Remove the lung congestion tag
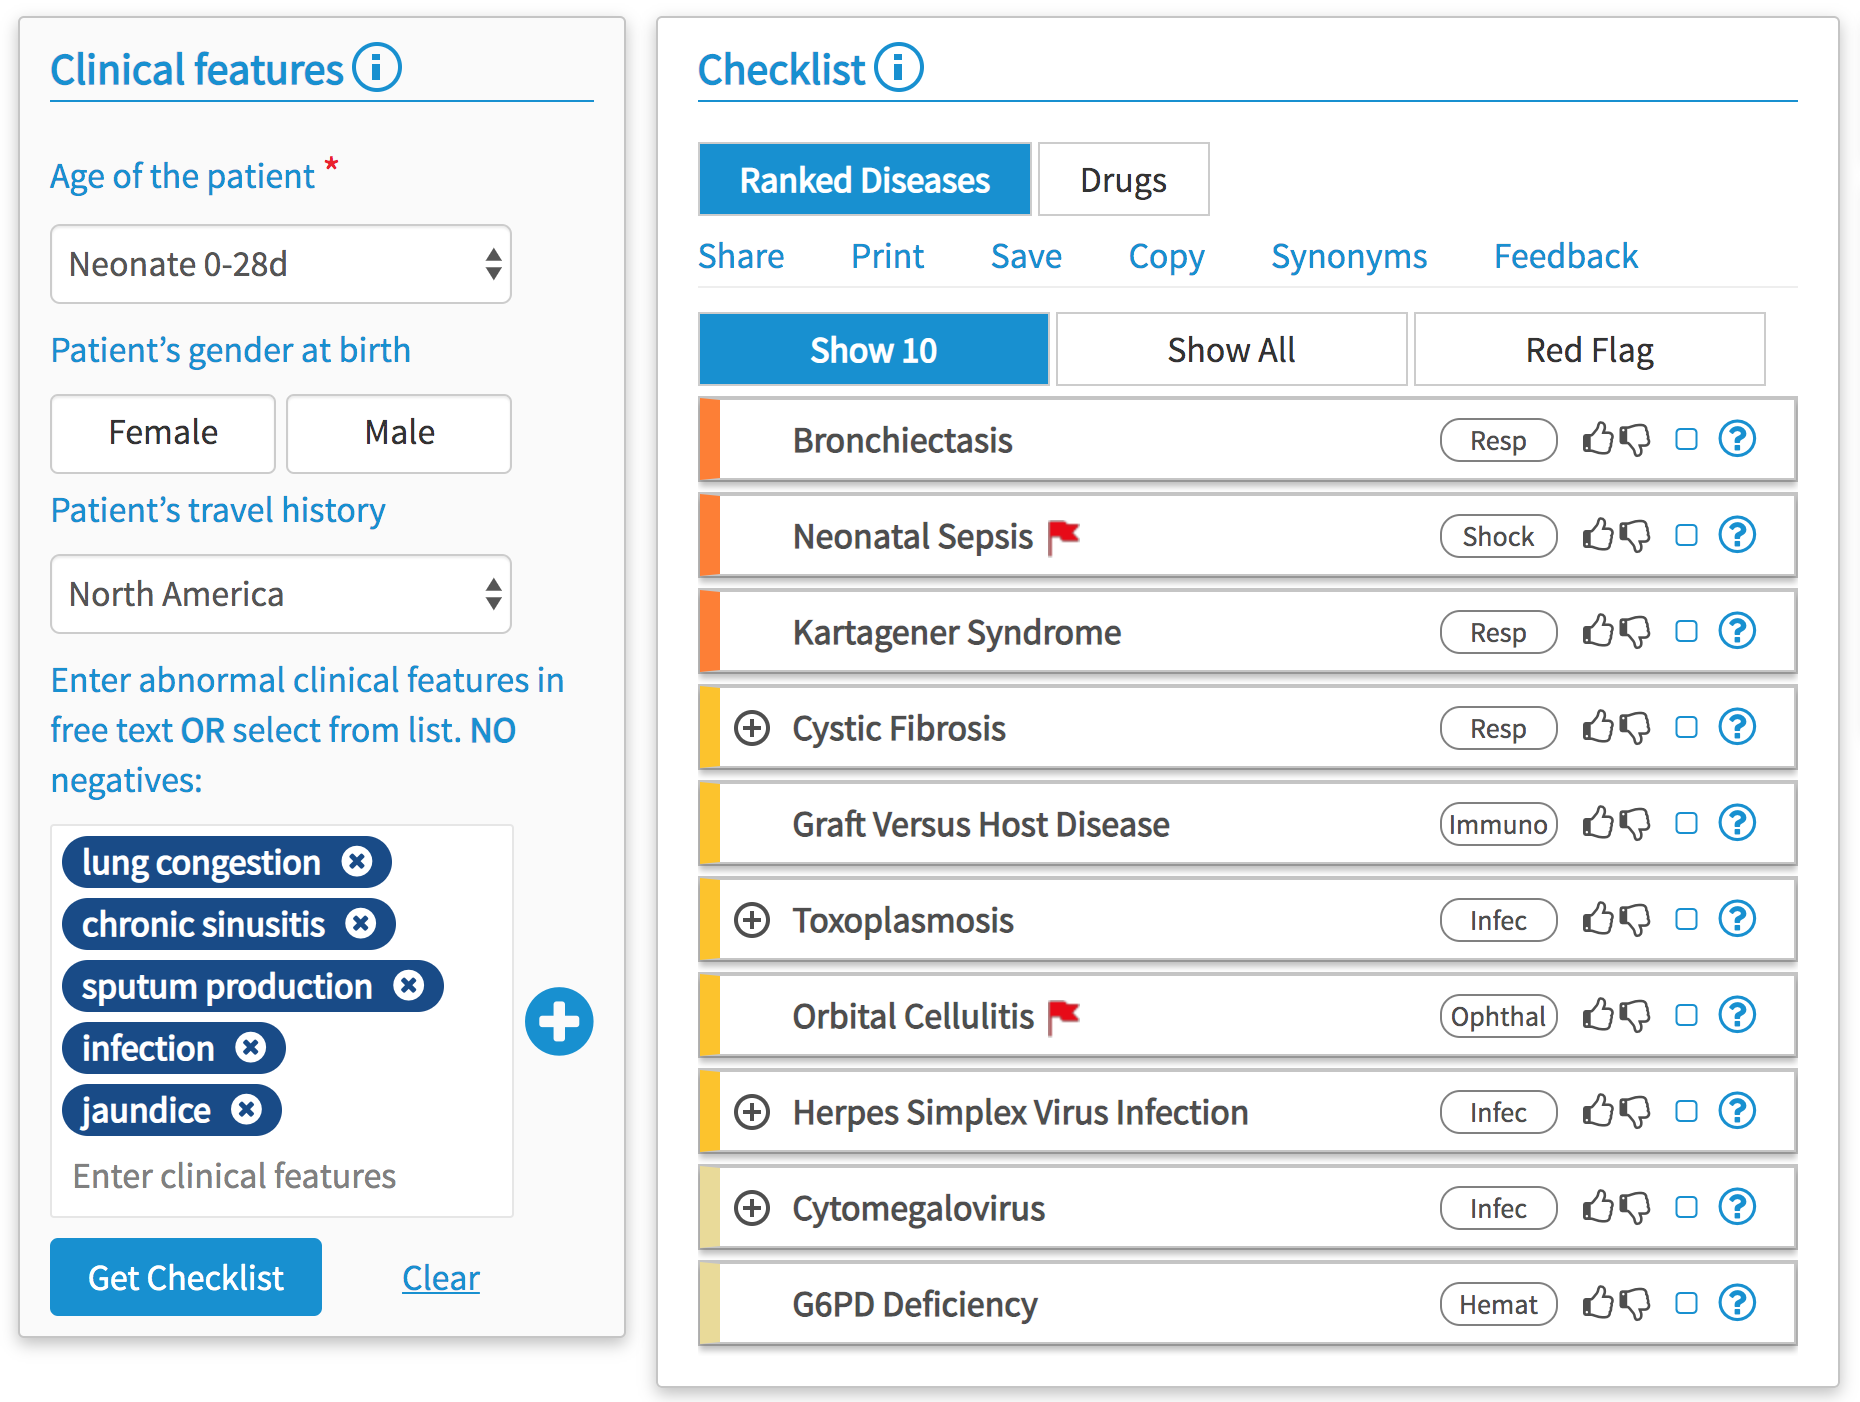This screenshot has height=1402, width=1860. tap(357, 861)
